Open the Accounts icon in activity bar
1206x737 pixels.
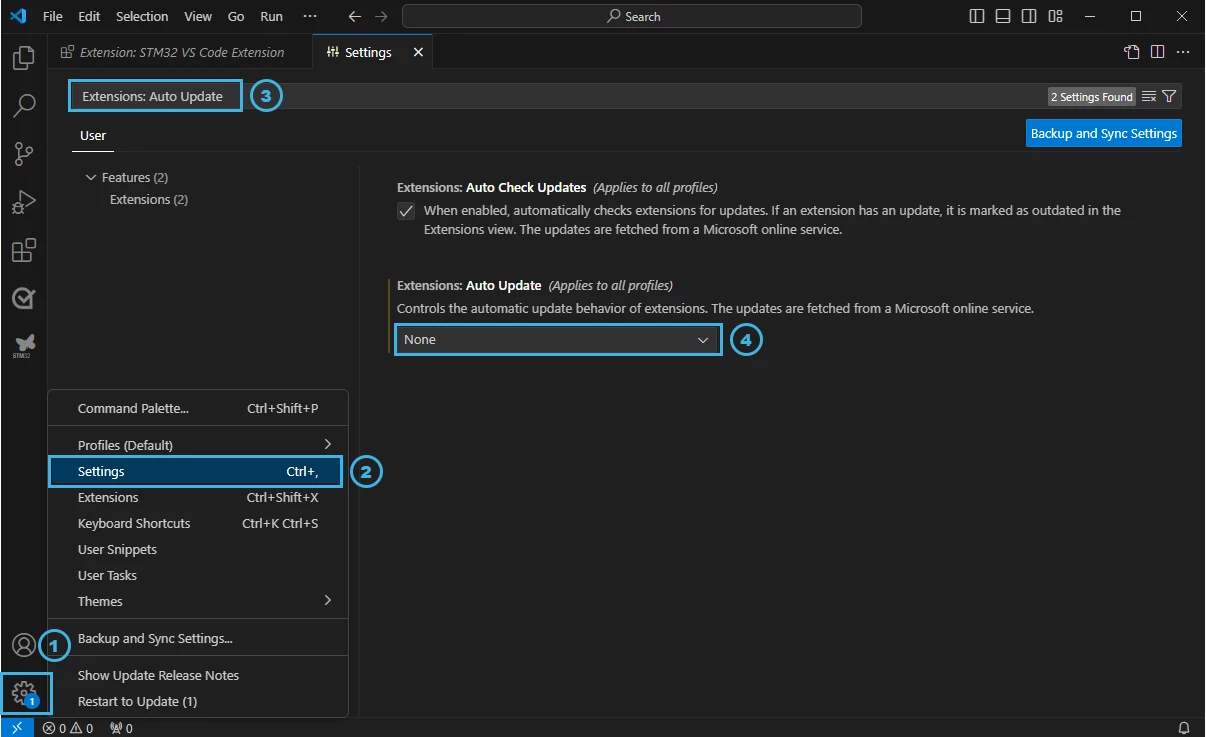click(24, 645)
